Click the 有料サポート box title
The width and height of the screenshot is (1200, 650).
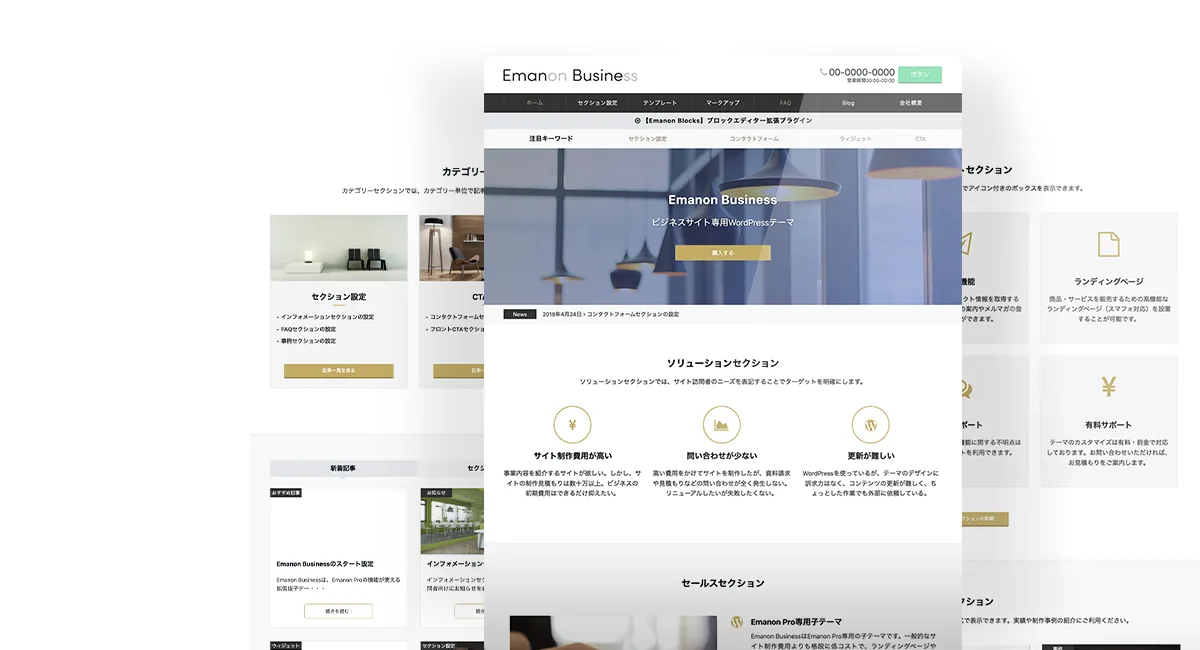coord(1109,425)
